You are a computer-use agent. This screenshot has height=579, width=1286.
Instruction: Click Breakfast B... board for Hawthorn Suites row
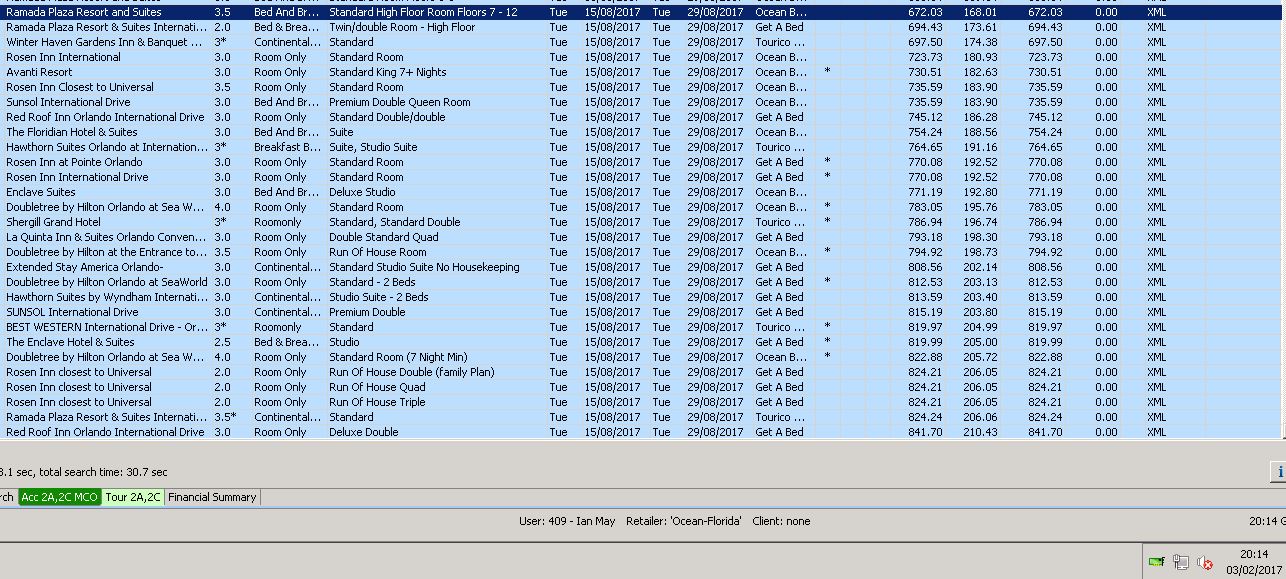287,147
